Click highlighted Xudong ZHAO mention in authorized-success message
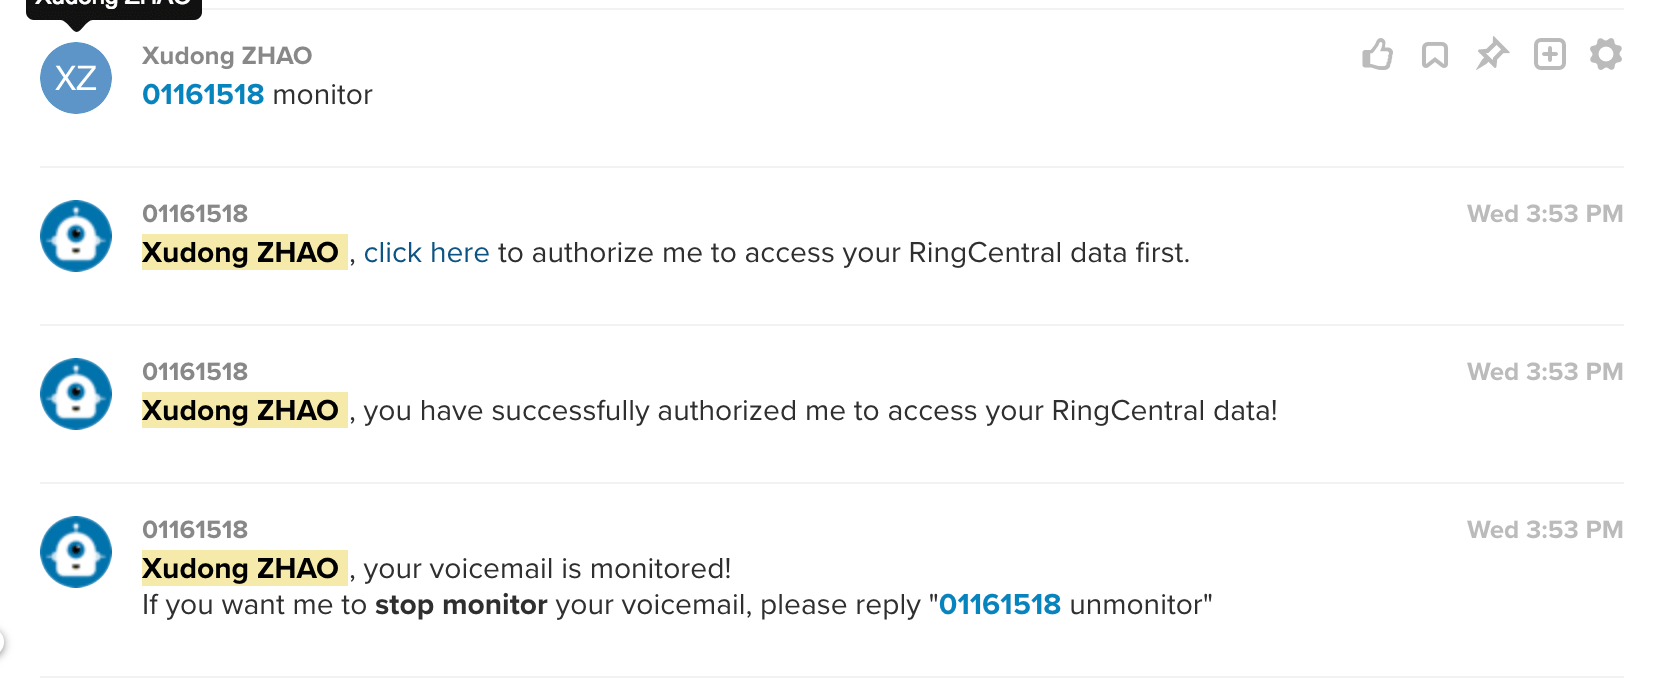This screenshot has height=698, width=1674. (x=244, y=410)
